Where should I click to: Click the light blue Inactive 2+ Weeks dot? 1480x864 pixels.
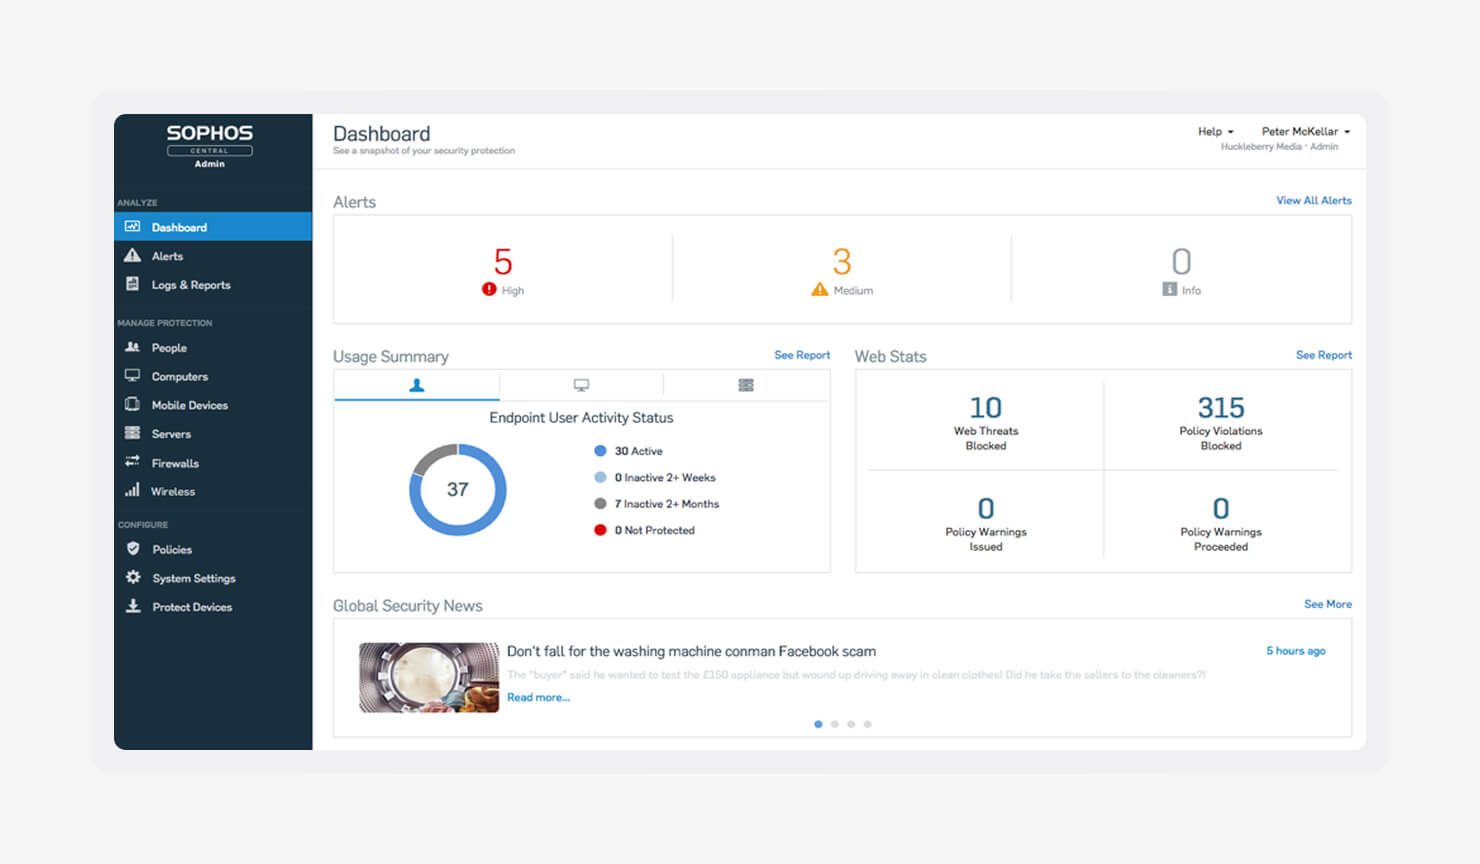[x=600, y=477]
